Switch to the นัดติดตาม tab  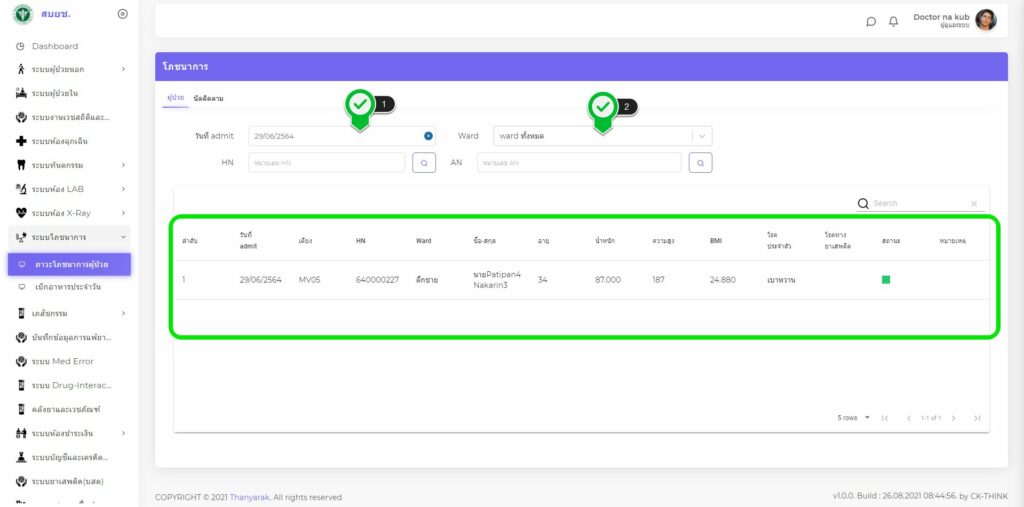click(x=208, y=98)
